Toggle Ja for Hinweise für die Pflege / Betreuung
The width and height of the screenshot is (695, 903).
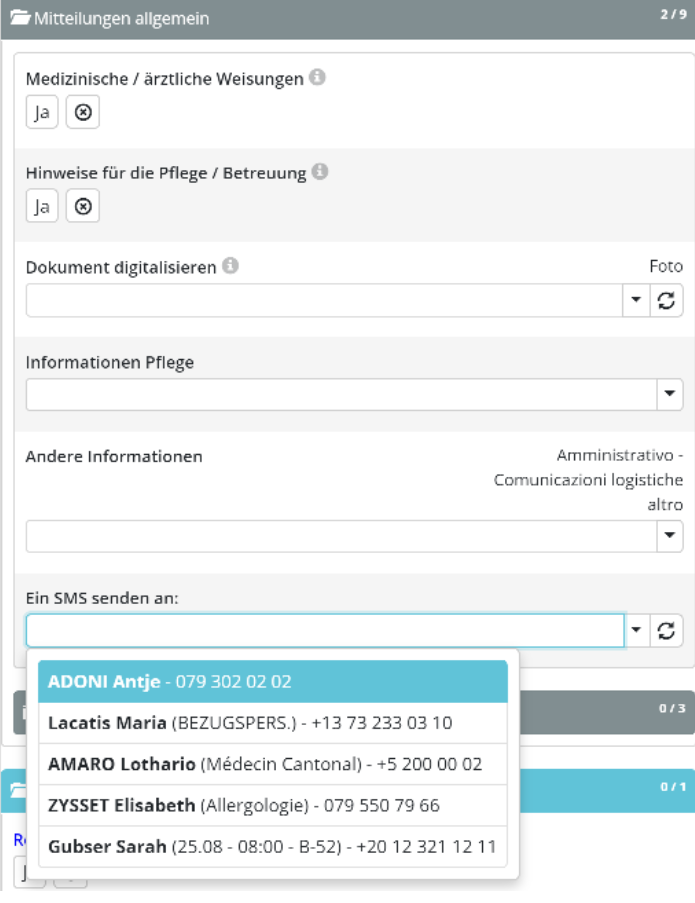(x=42, y=207)
